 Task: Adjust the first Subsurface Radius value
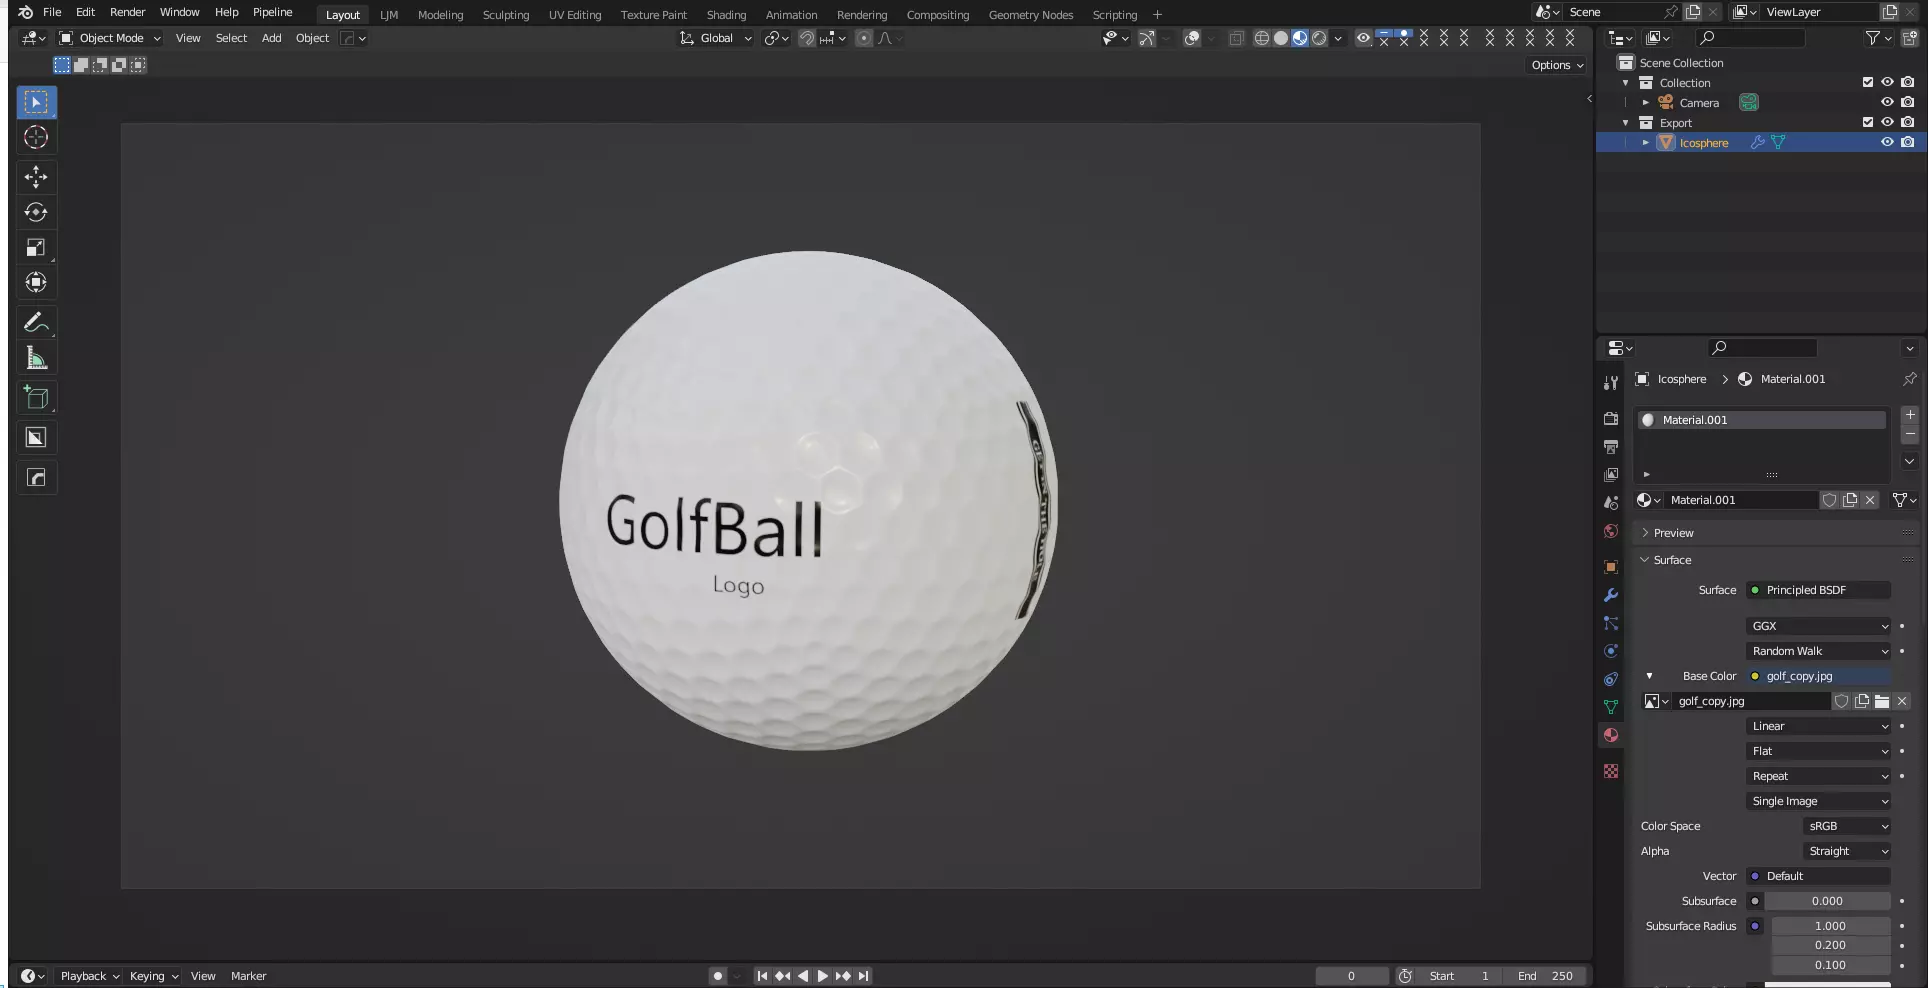point(1831,926)
